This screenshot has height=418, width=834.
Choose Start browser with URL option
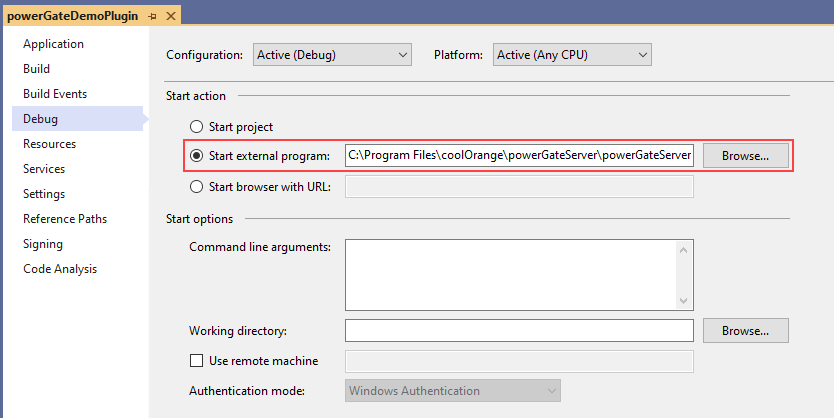pos(197,186)
